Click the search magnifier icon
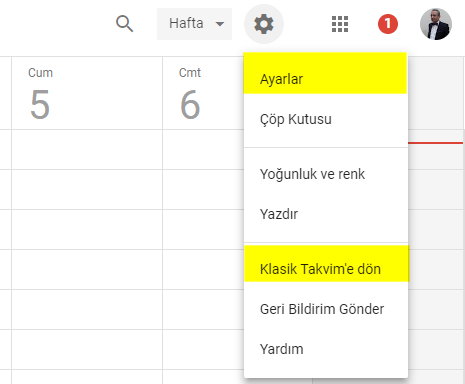Image resolution: width=465 pixels, height=384 pixels. (124, 24)
